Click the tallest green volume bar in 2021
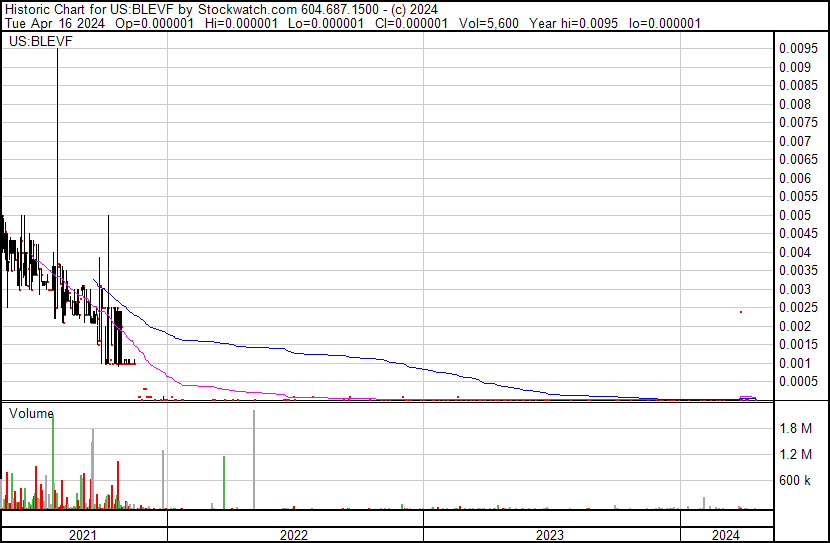Image resolution: width=830 pixels, height=543 pixels. [x=53, y=462]
